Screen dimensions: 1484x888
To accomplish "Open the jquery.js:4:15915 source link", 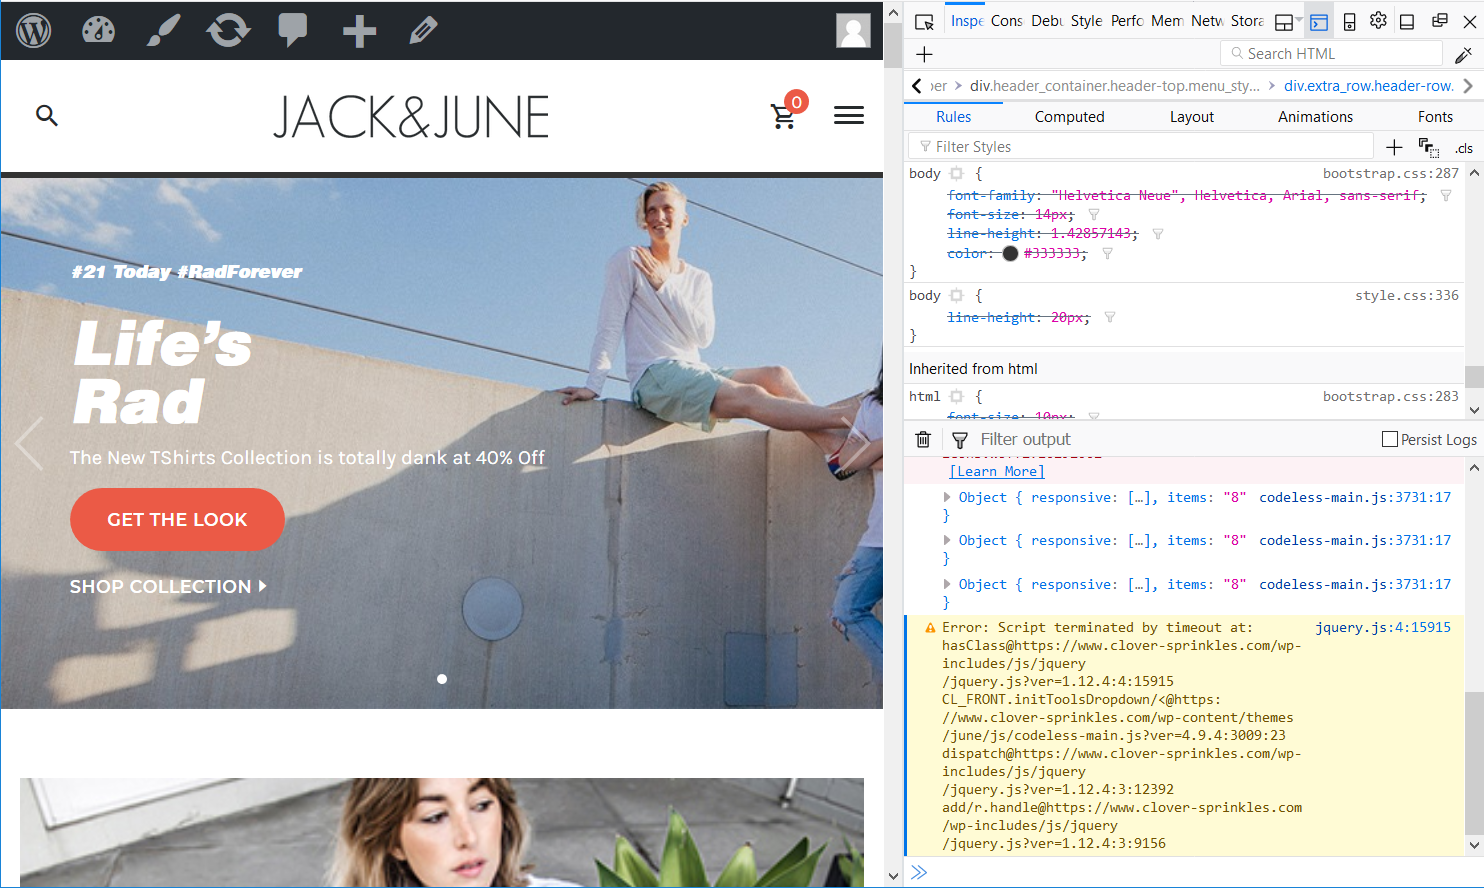I will click(x=1383, y=628).
